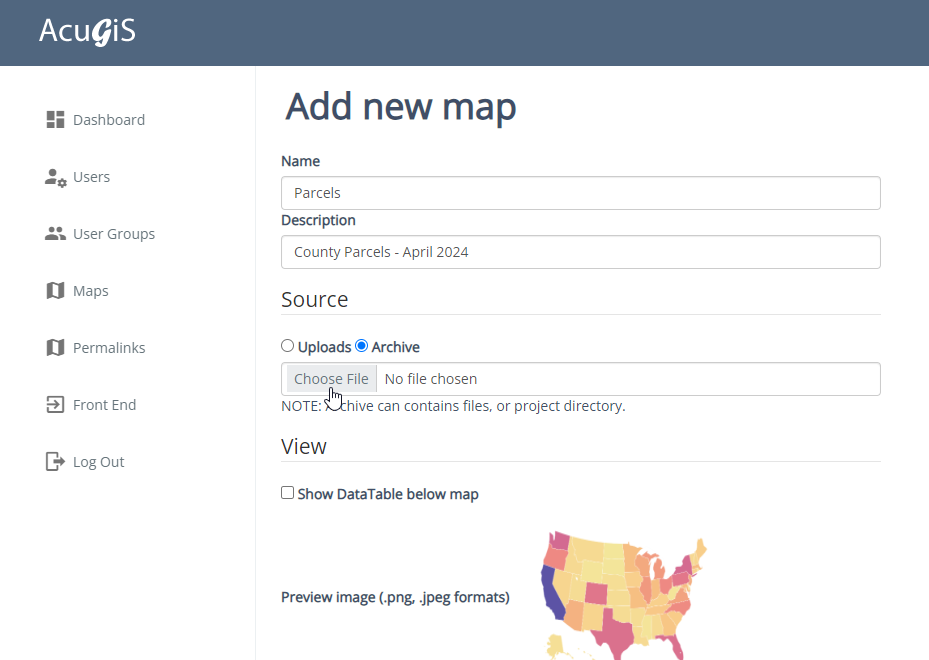Open the Permalinks sidebar link

click(109, 348)
